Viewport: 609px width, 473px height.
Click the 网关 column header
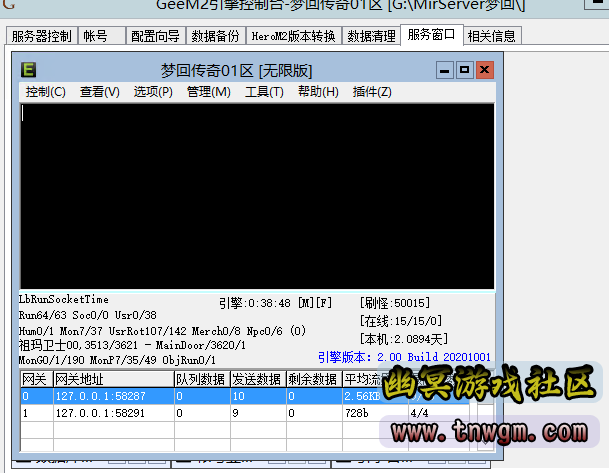click(x=37, y=379)
